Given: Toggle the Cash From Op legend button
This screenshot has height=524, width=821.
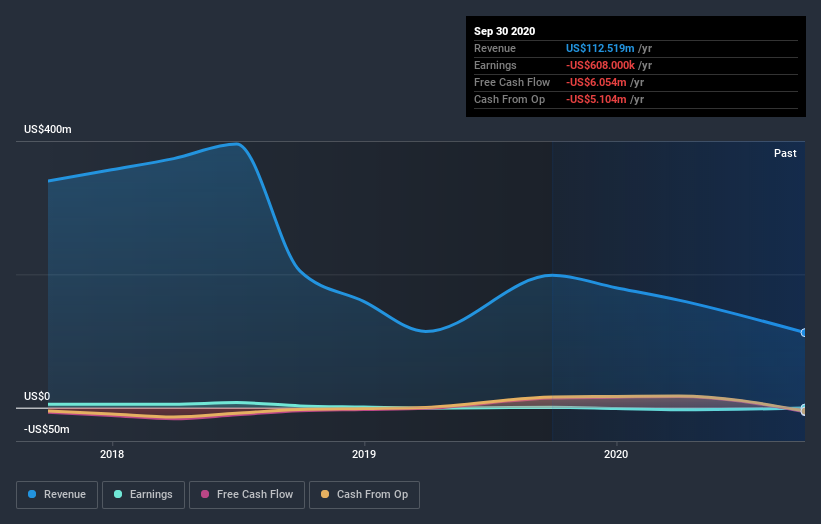Looking at the screenshot, I should click(x=364, y=495).
